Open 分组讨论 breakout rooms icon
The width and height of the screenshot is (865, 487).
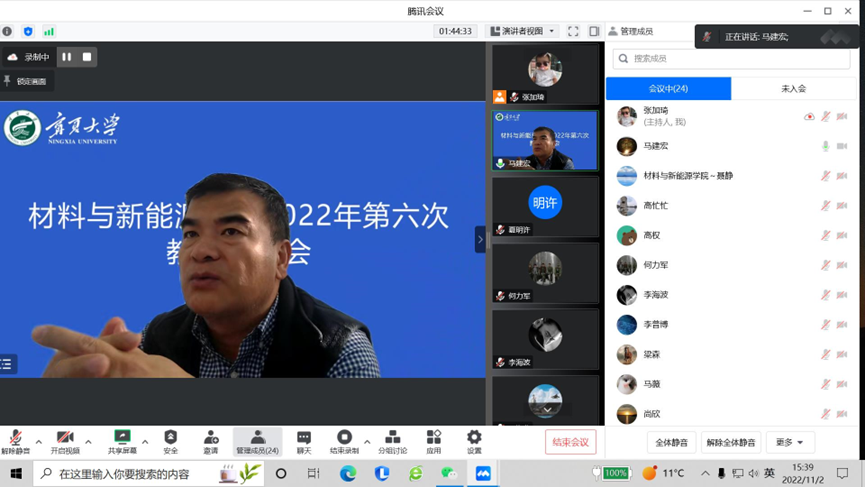click(x=392, y=438)
